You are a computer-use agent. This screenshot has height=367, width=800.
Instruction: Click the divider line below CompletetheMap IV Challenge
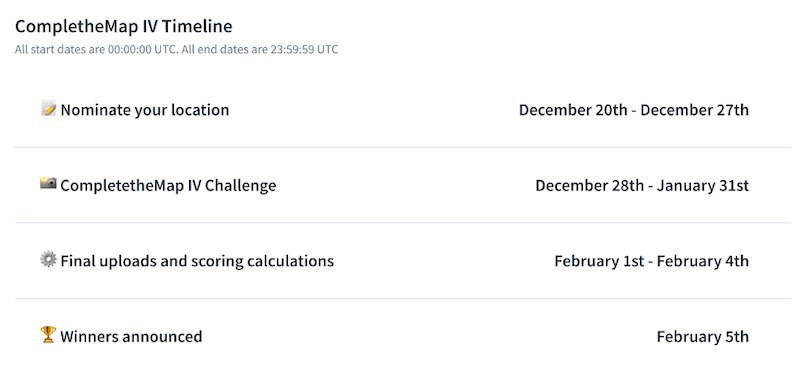[403, 223]
